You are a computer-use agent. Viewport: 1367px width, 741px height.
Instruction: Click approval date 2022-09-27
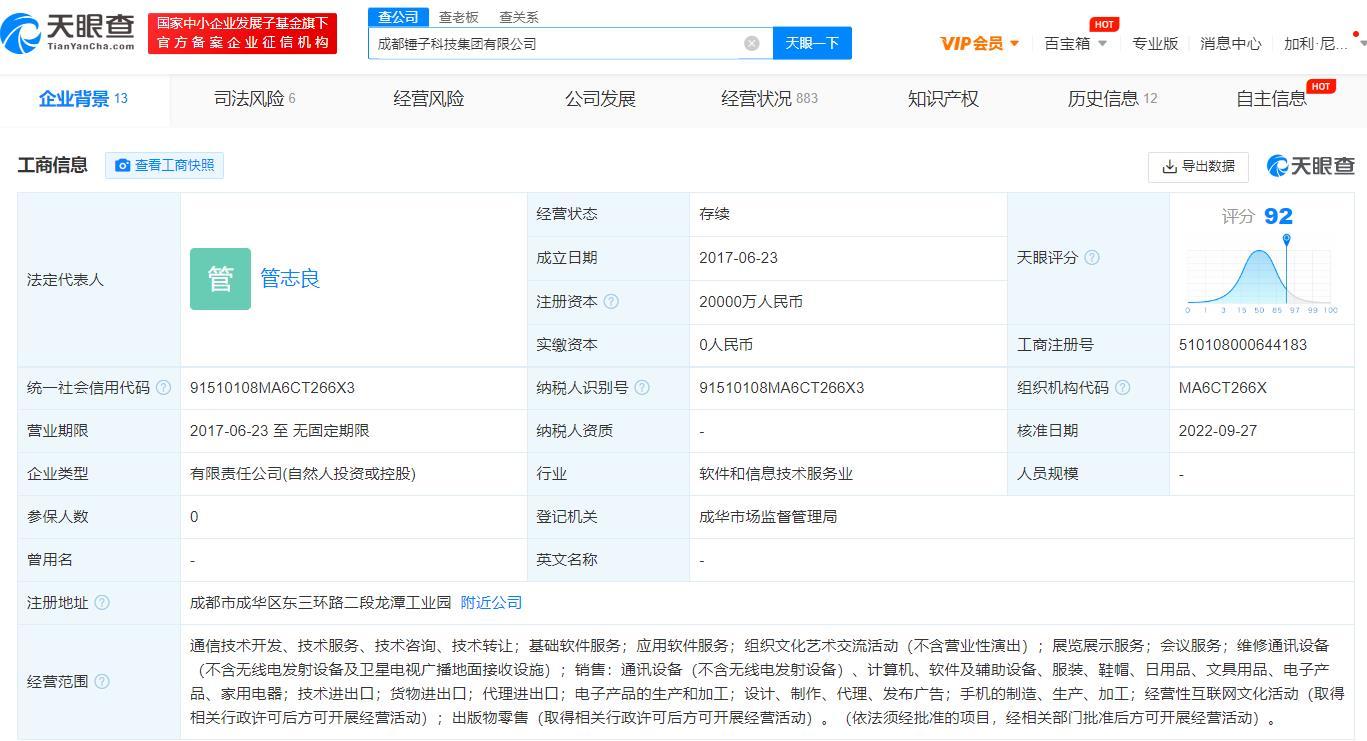coord(1217,431)
